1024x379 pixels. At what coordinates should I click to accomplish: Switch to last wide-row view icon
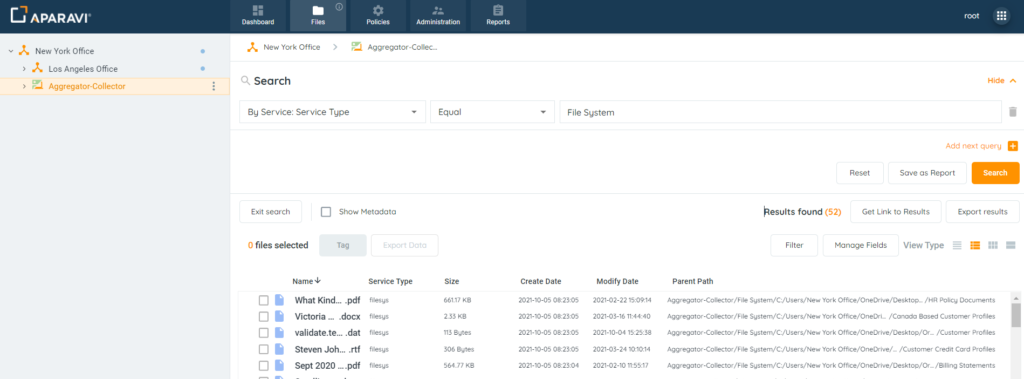coord(1010,245)
